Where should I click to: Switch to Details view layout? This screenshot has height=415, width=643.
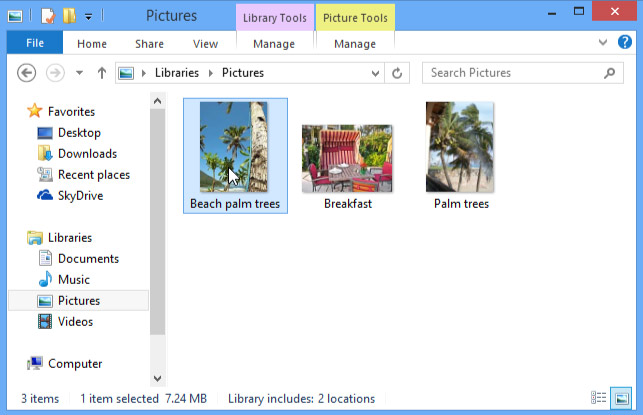pos(599,398)
